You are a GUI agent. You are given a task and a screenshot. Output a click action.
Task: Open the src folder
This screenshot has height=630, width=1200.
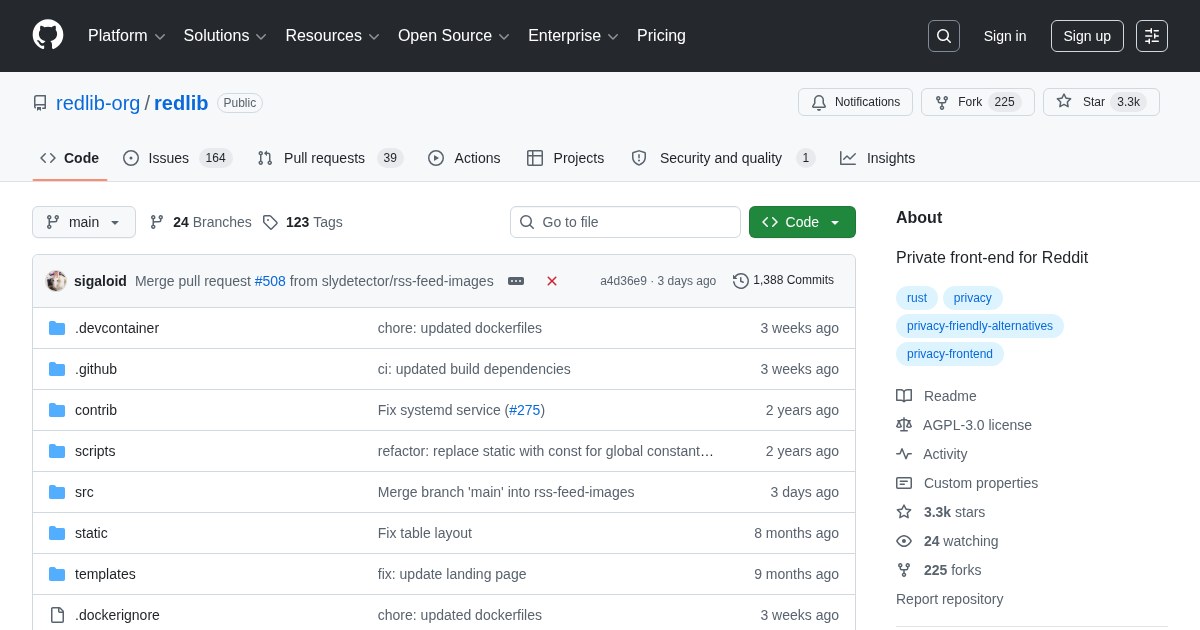coord(84,492)
